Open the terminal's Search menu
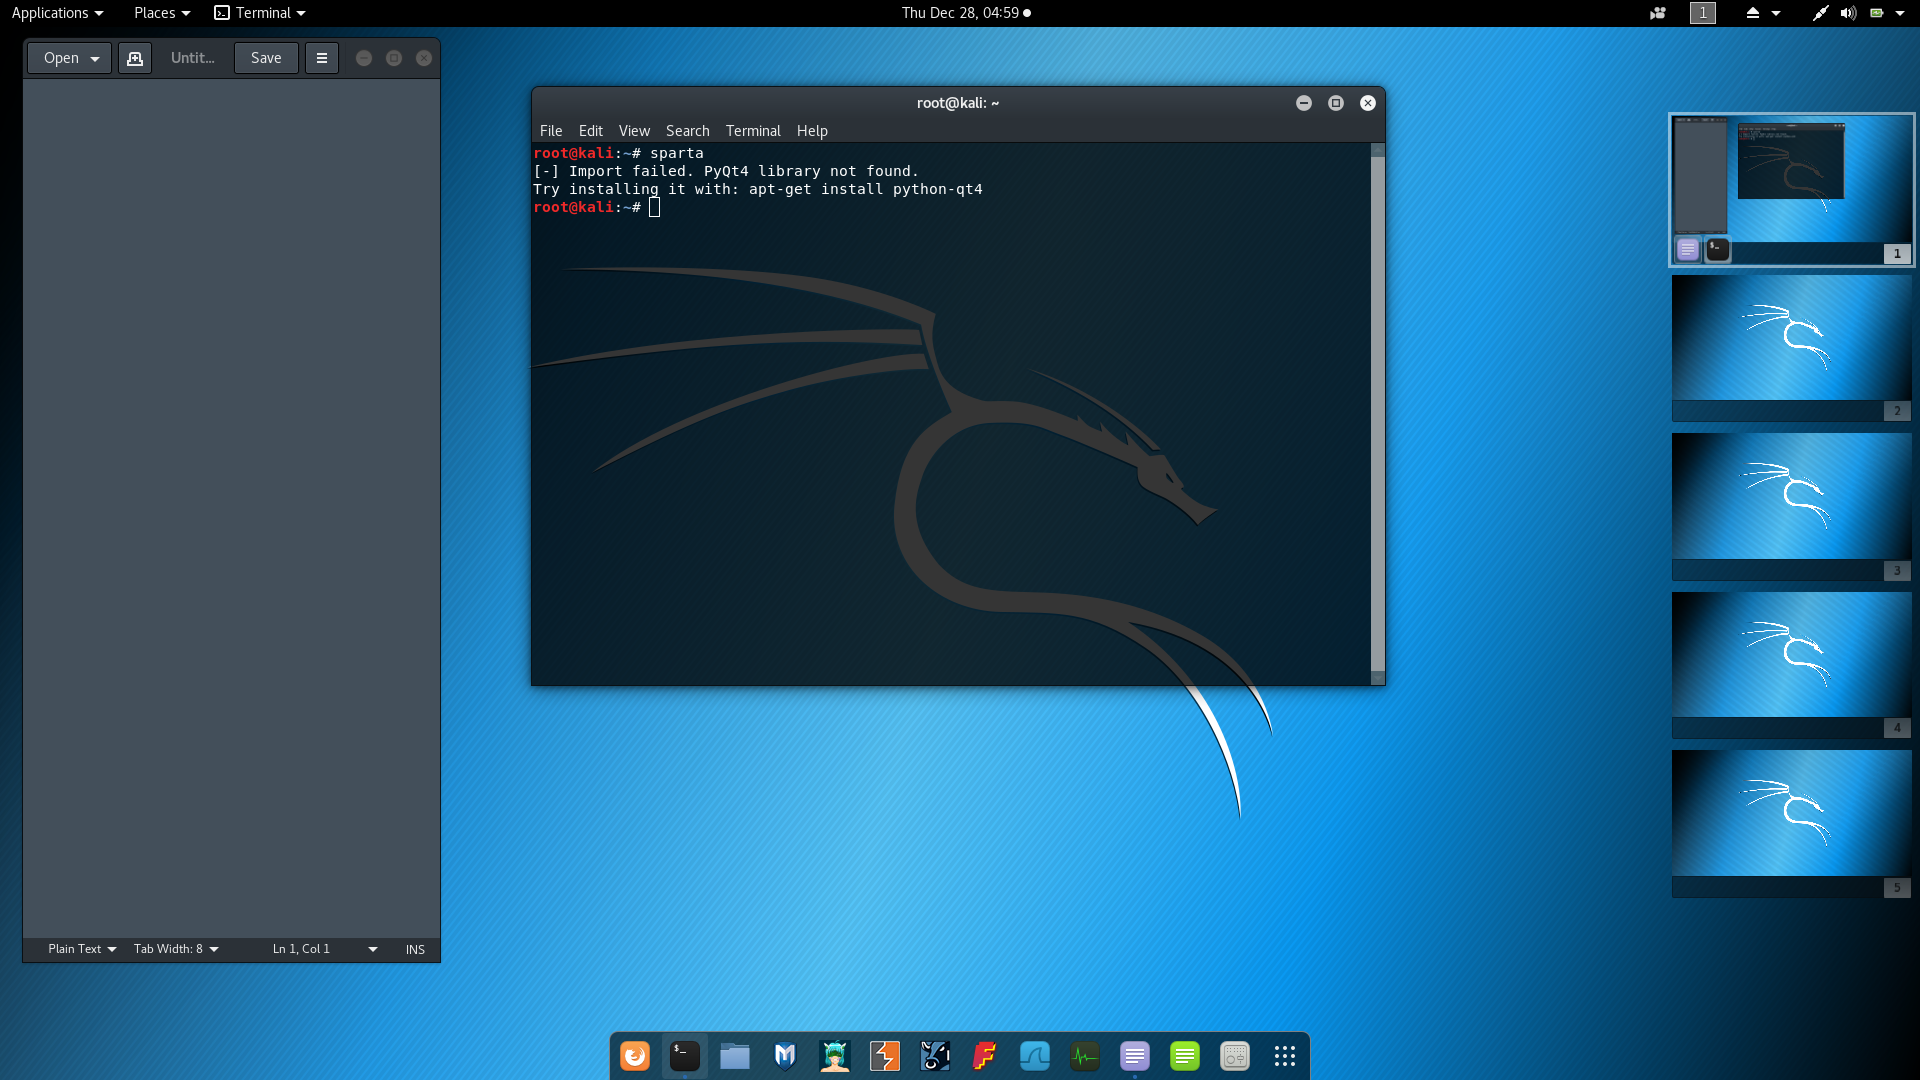Screen dimensions: 1920x1080 point(687,131)
